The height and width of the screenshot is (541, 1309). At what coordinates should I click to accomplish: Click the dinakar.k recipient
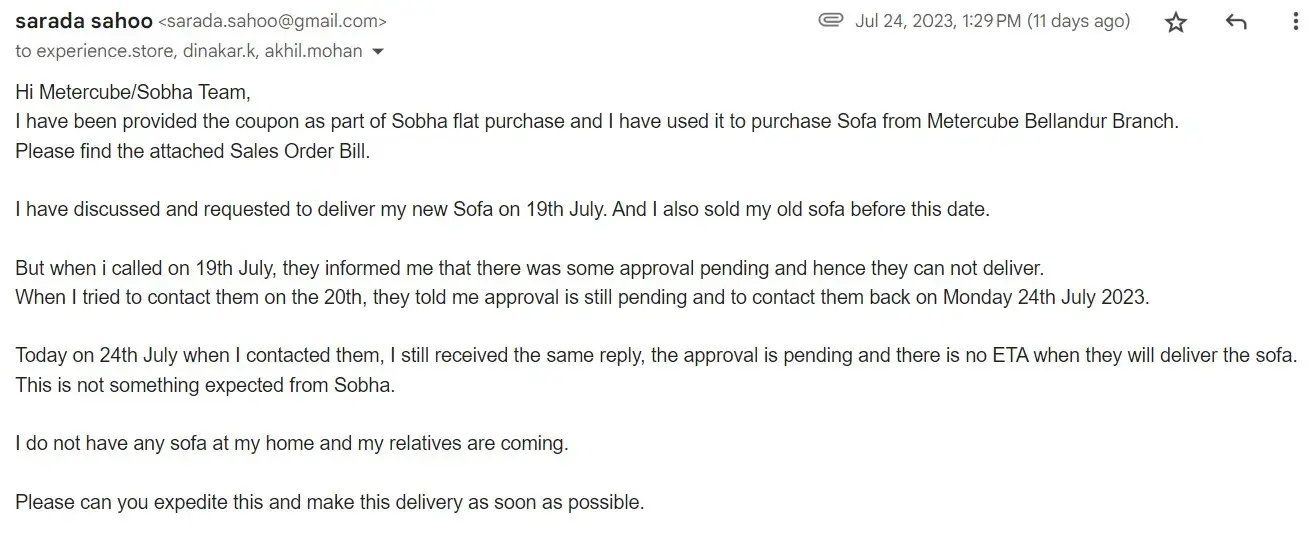point(216,51)
